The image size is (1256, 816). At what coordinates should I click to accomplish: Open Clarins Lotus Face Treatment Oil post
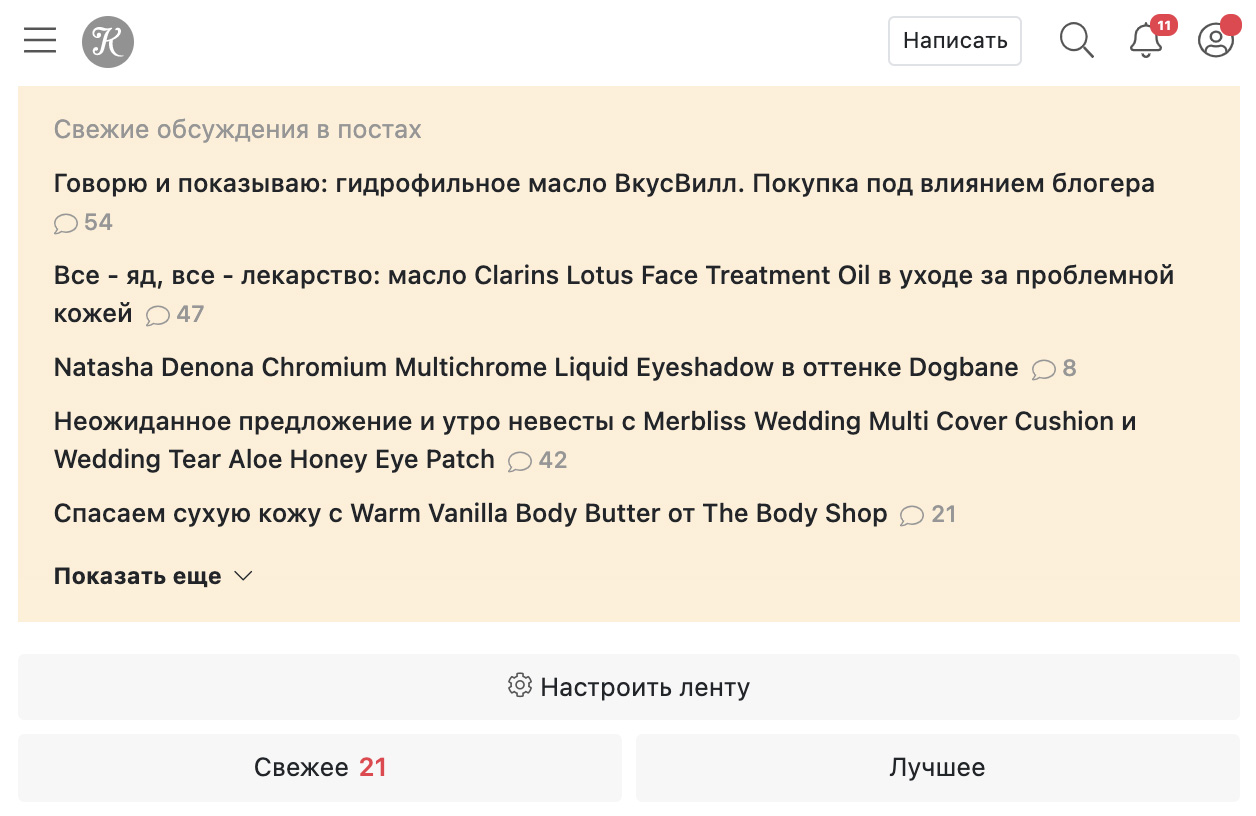613,276
